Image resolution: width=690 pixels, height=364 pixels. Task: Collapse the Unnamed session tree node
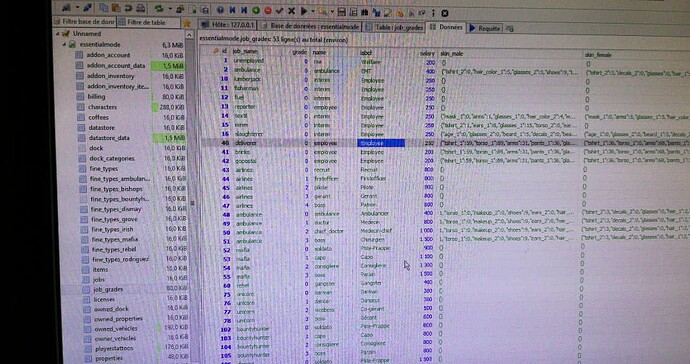point(57,33)
